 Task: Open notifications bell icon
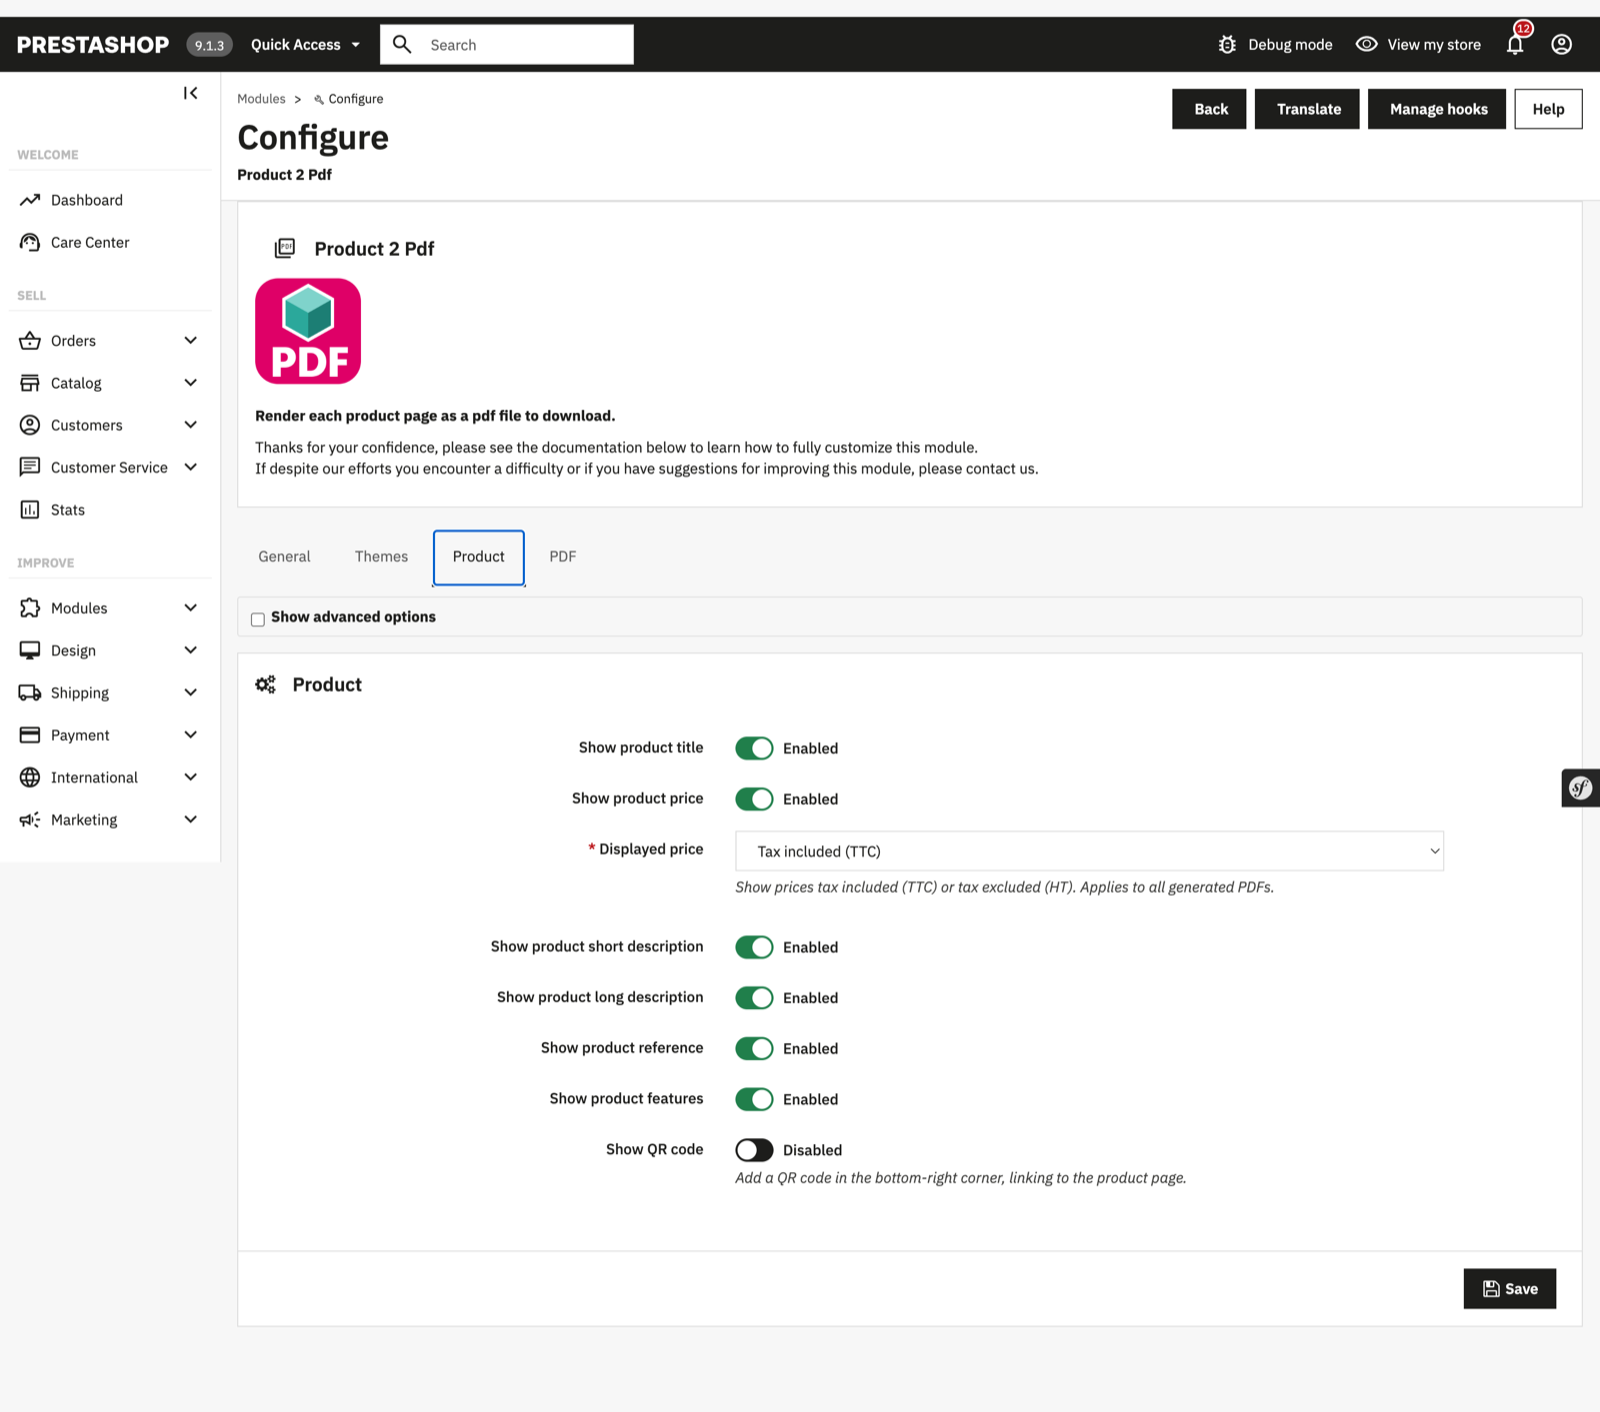[1515, 44]
